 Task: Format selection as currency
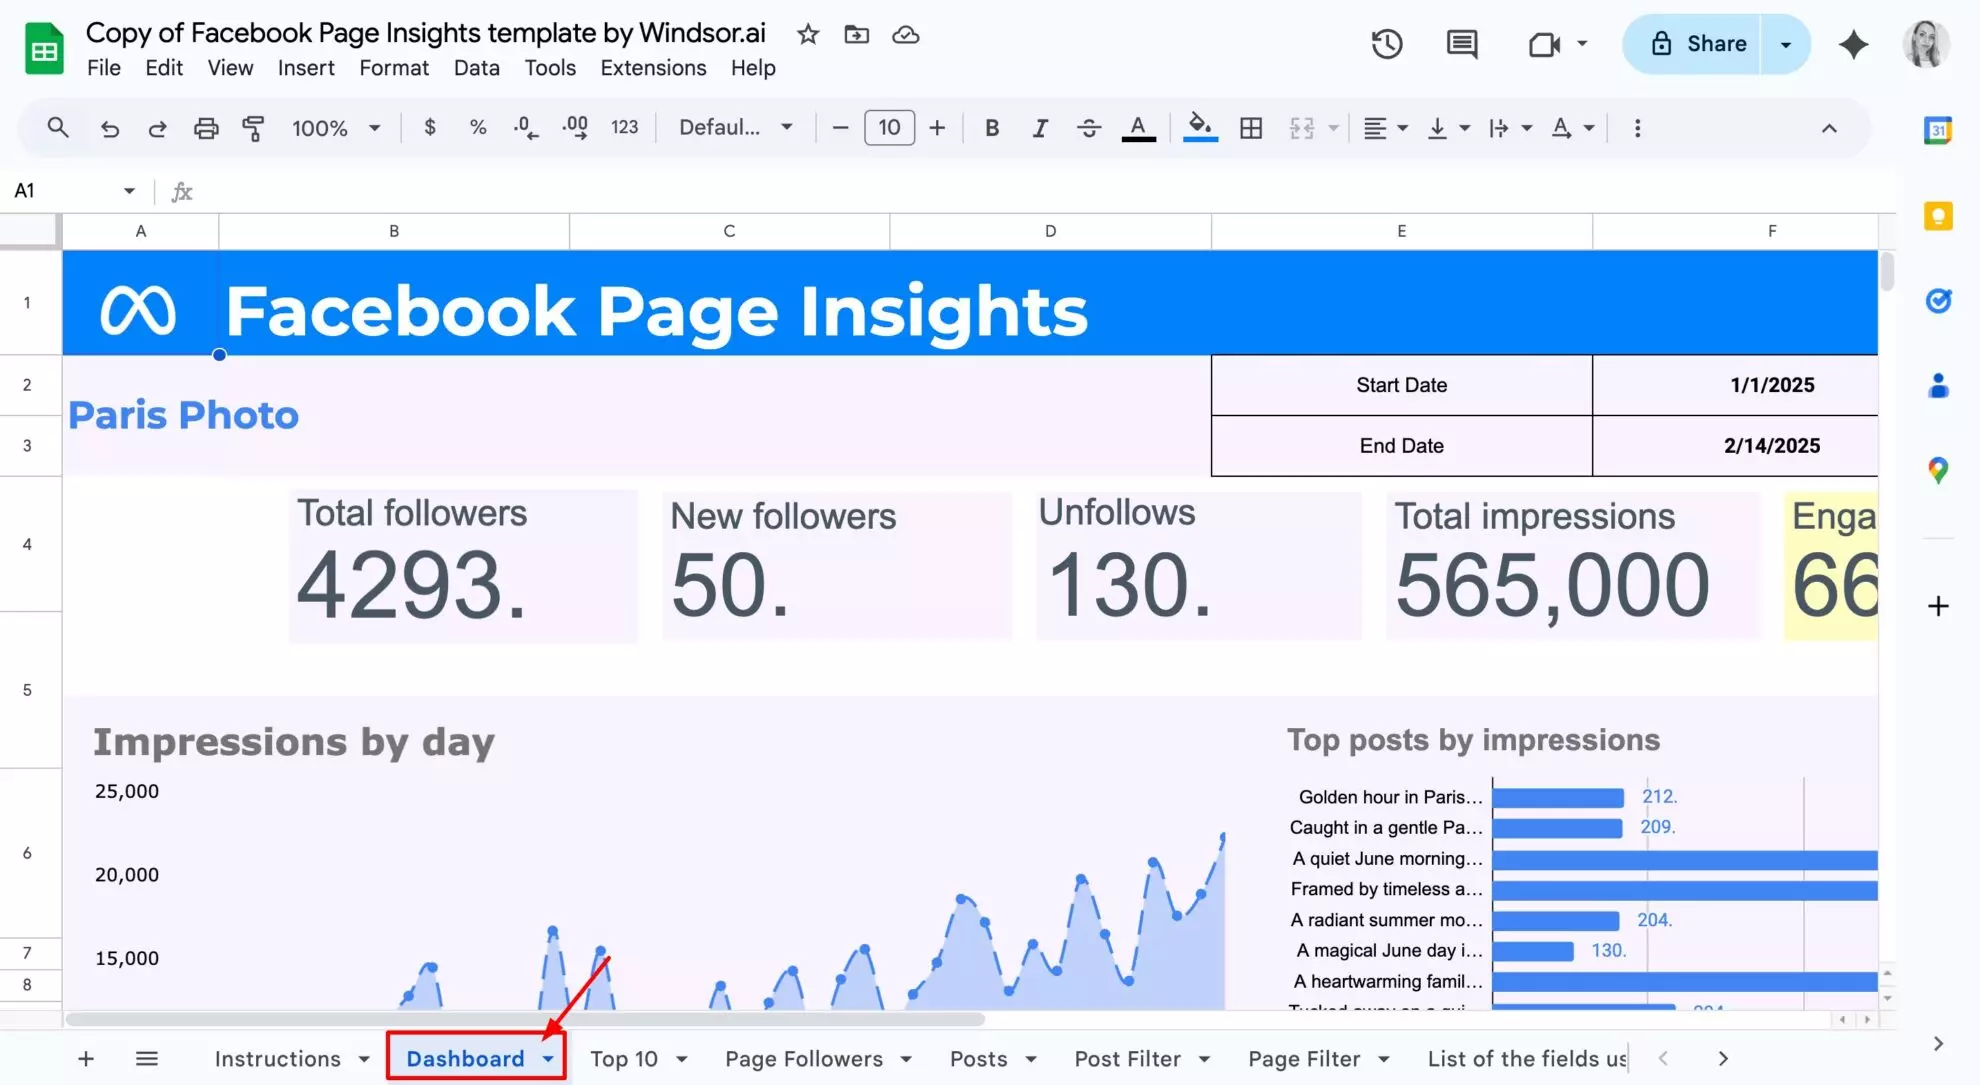pyautogui.click(x=430, y=128)
